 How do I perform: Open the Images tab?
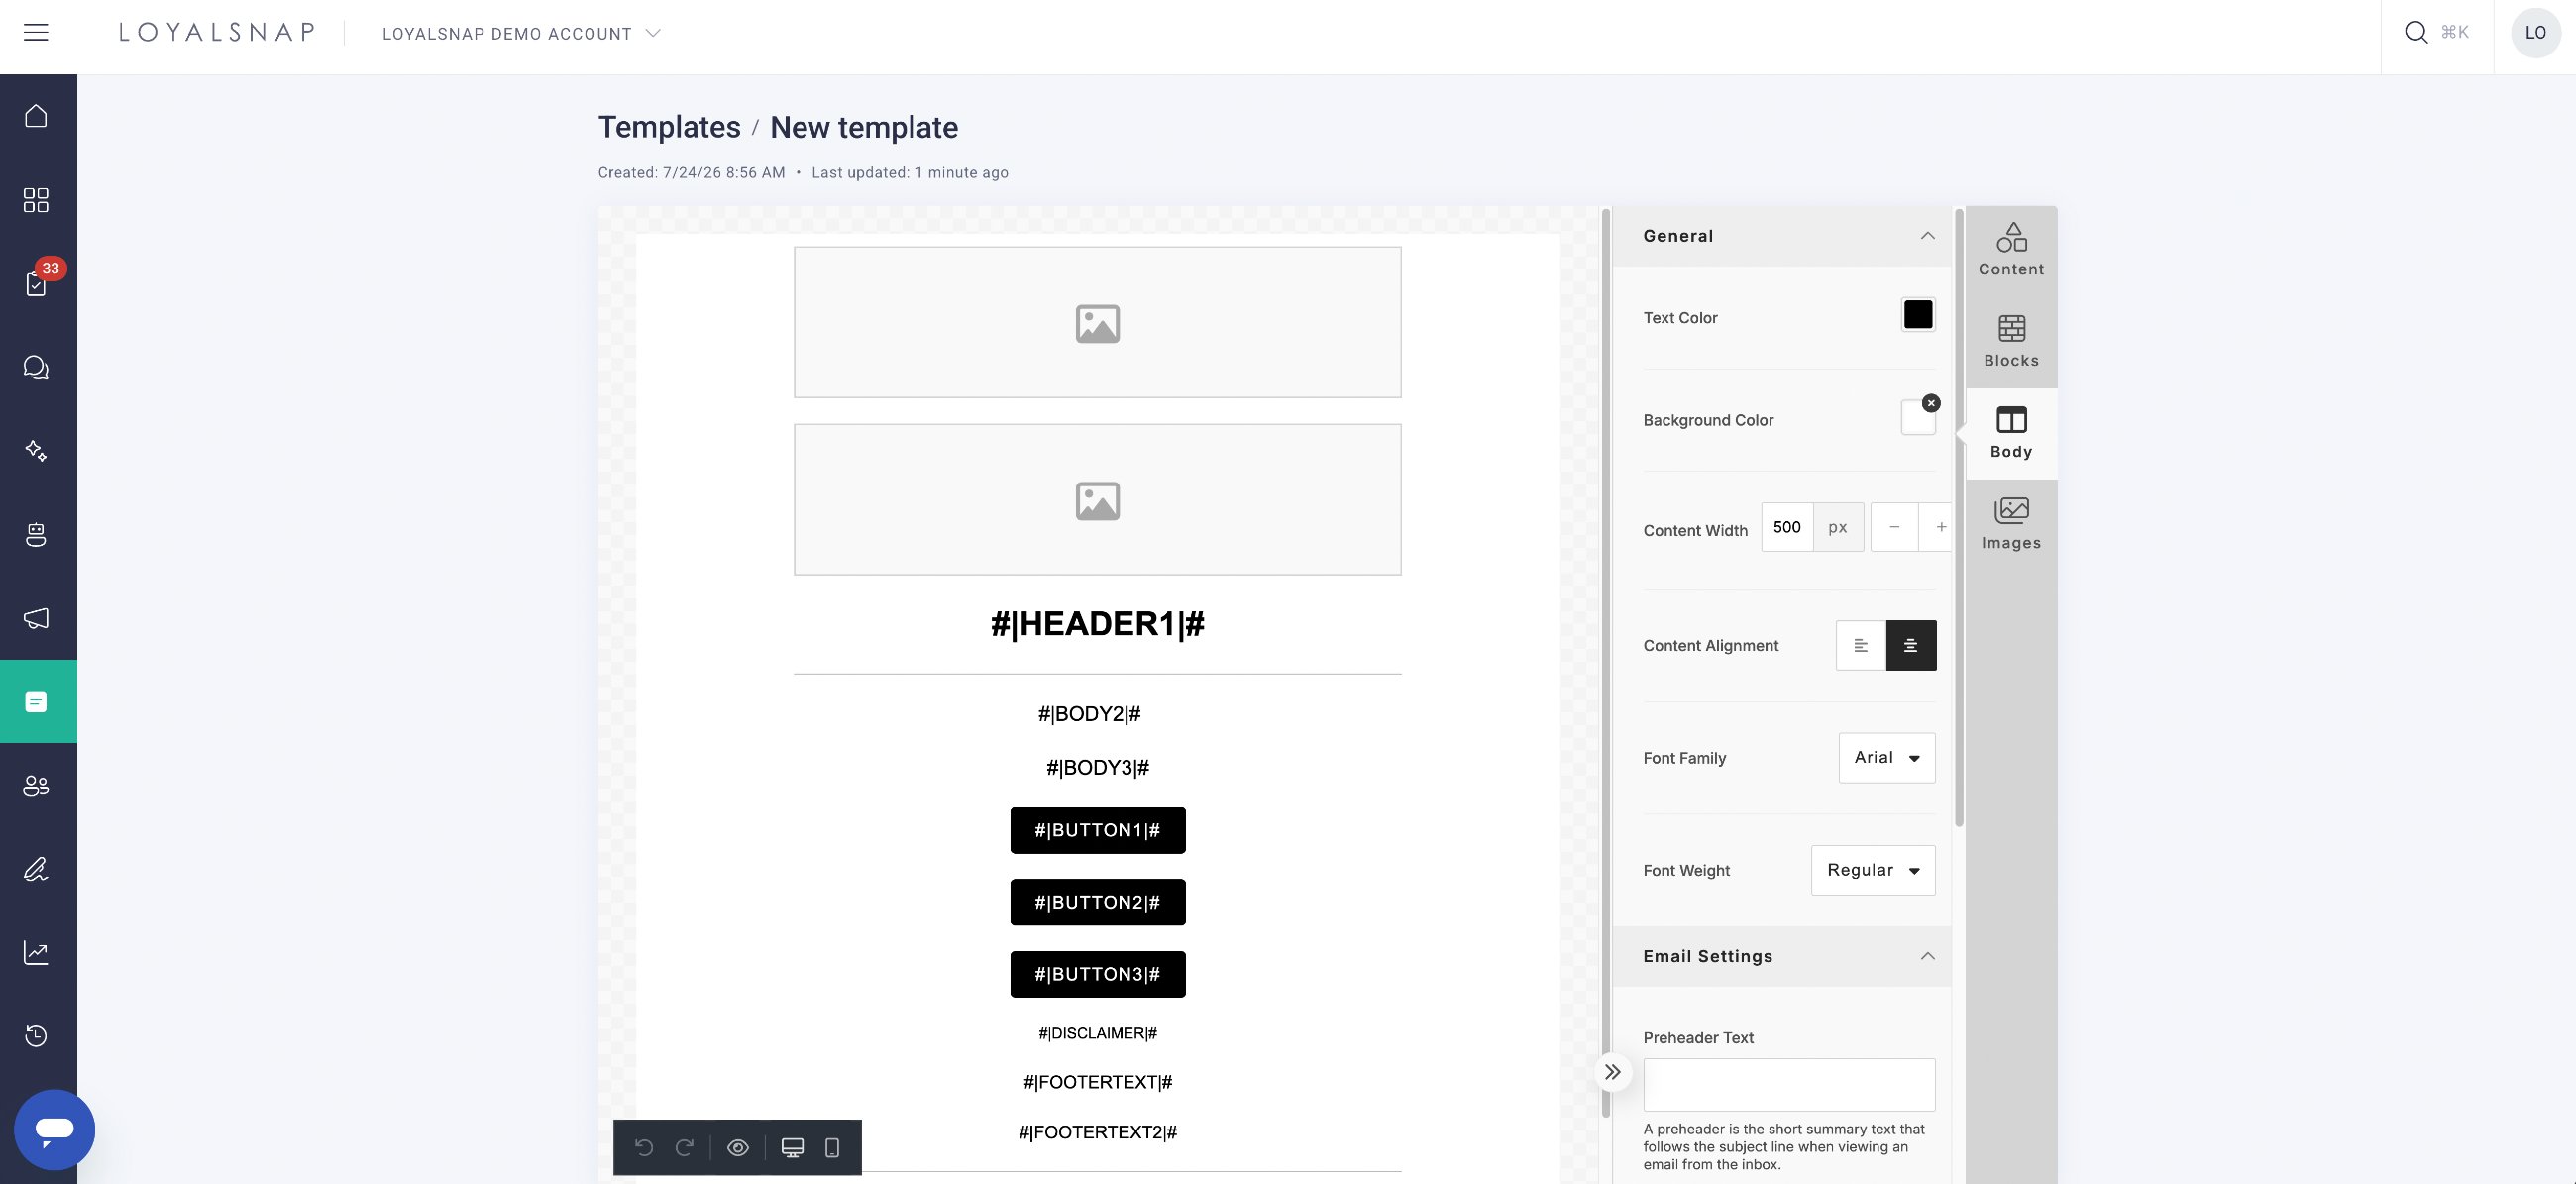(2011, 524)
